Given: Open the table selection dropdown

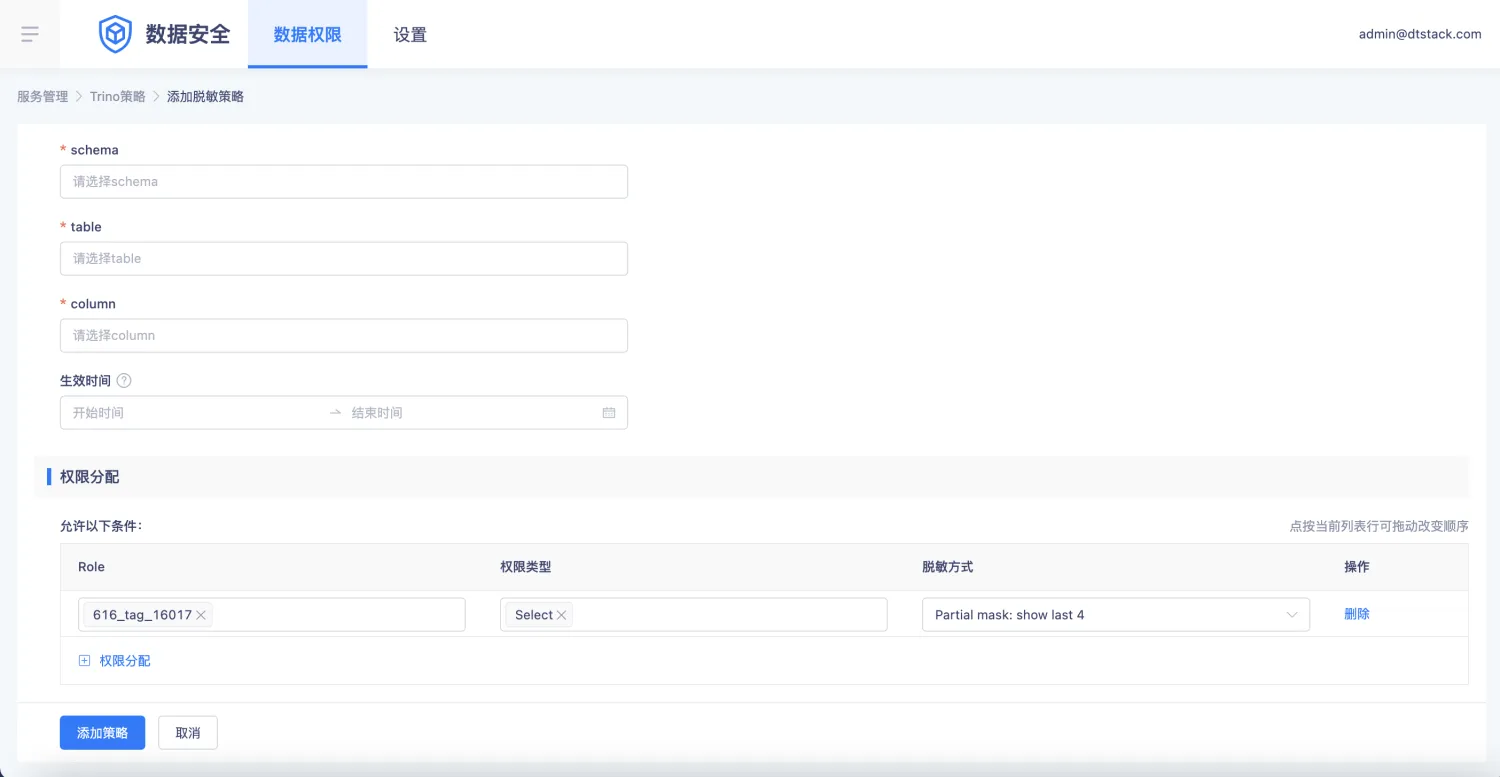Looking at the screenshot, I should 343,259.
